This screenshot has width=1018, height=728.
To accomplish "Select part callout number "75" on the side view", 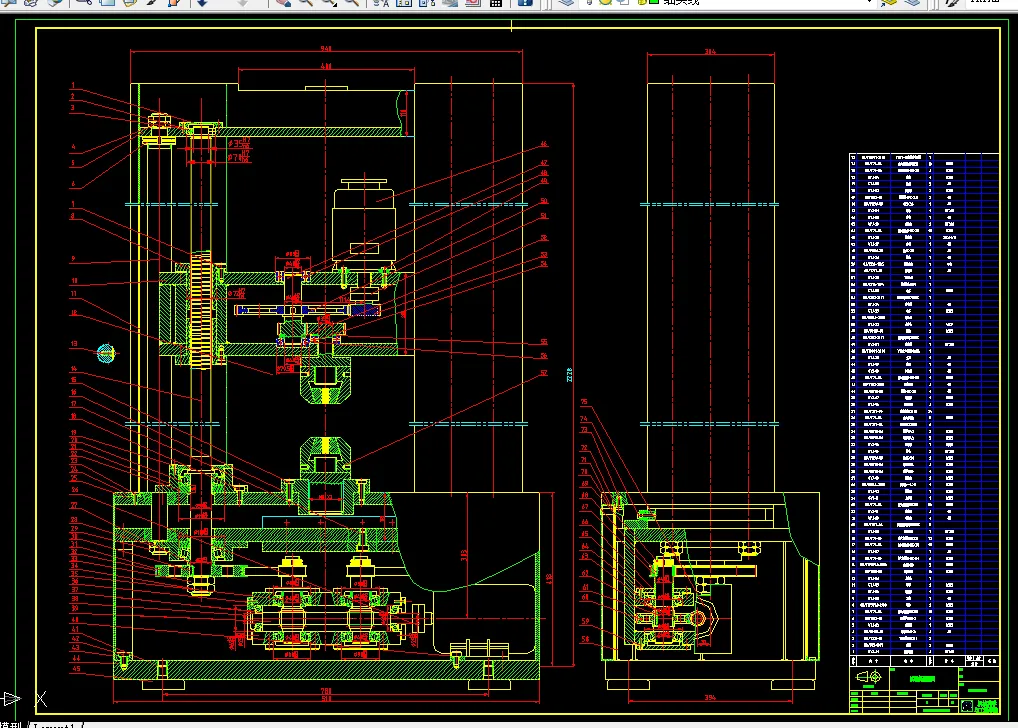I will [584, 402].
